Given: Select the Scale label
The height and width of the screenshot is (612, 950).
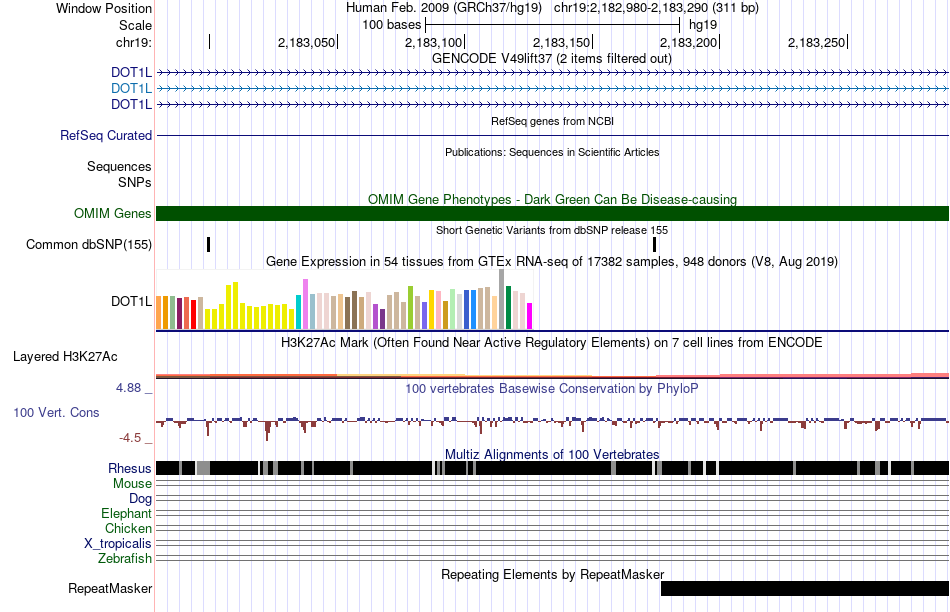Looking at the screenshot, I should click(x=135, y=25).
